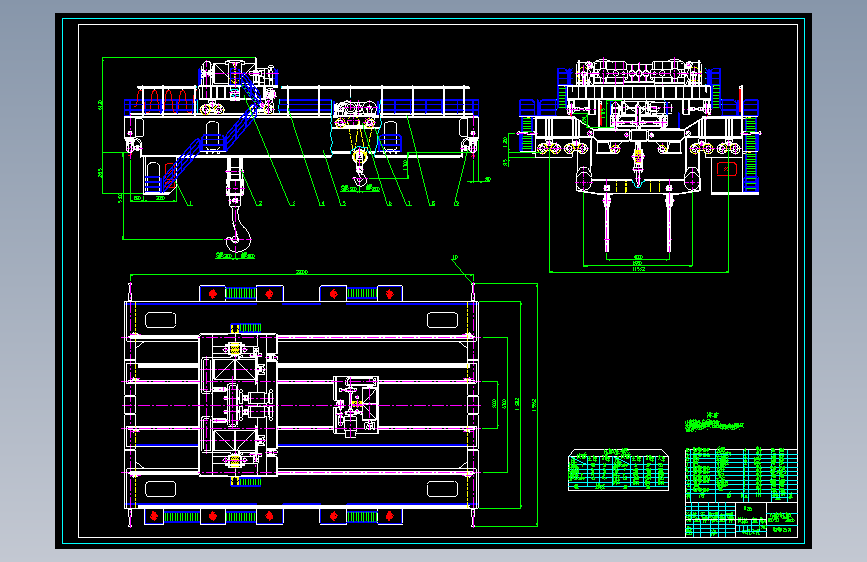867x562 pixels.
Task: Click balloon label 1 under the front view
Action: click(x=191, y=204)
